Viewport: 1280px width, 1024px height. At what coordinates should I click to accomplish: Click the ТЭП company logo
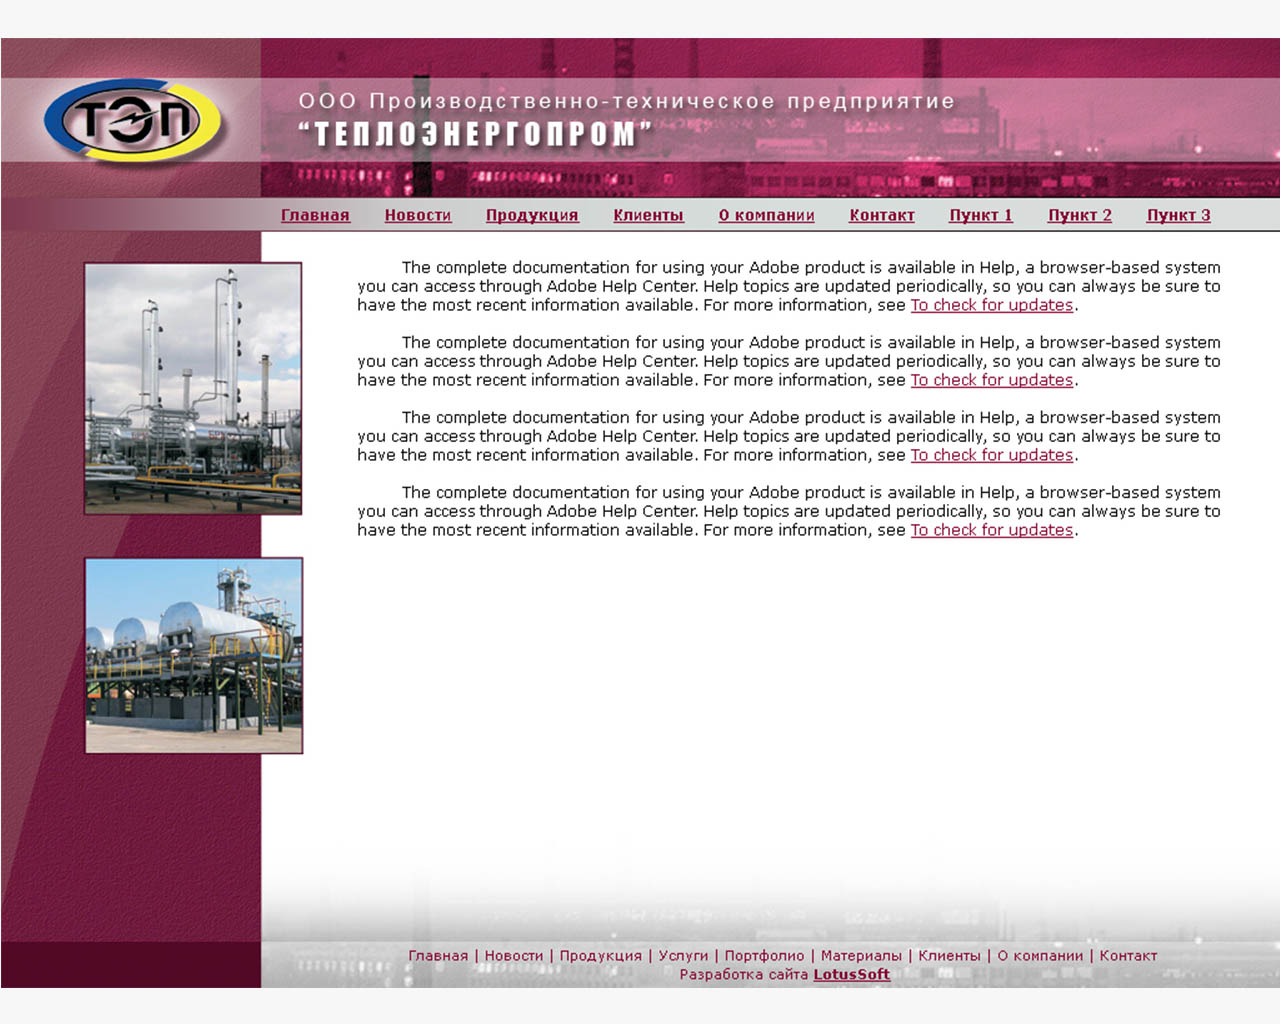pyautogui.click(x=133, y=121)
